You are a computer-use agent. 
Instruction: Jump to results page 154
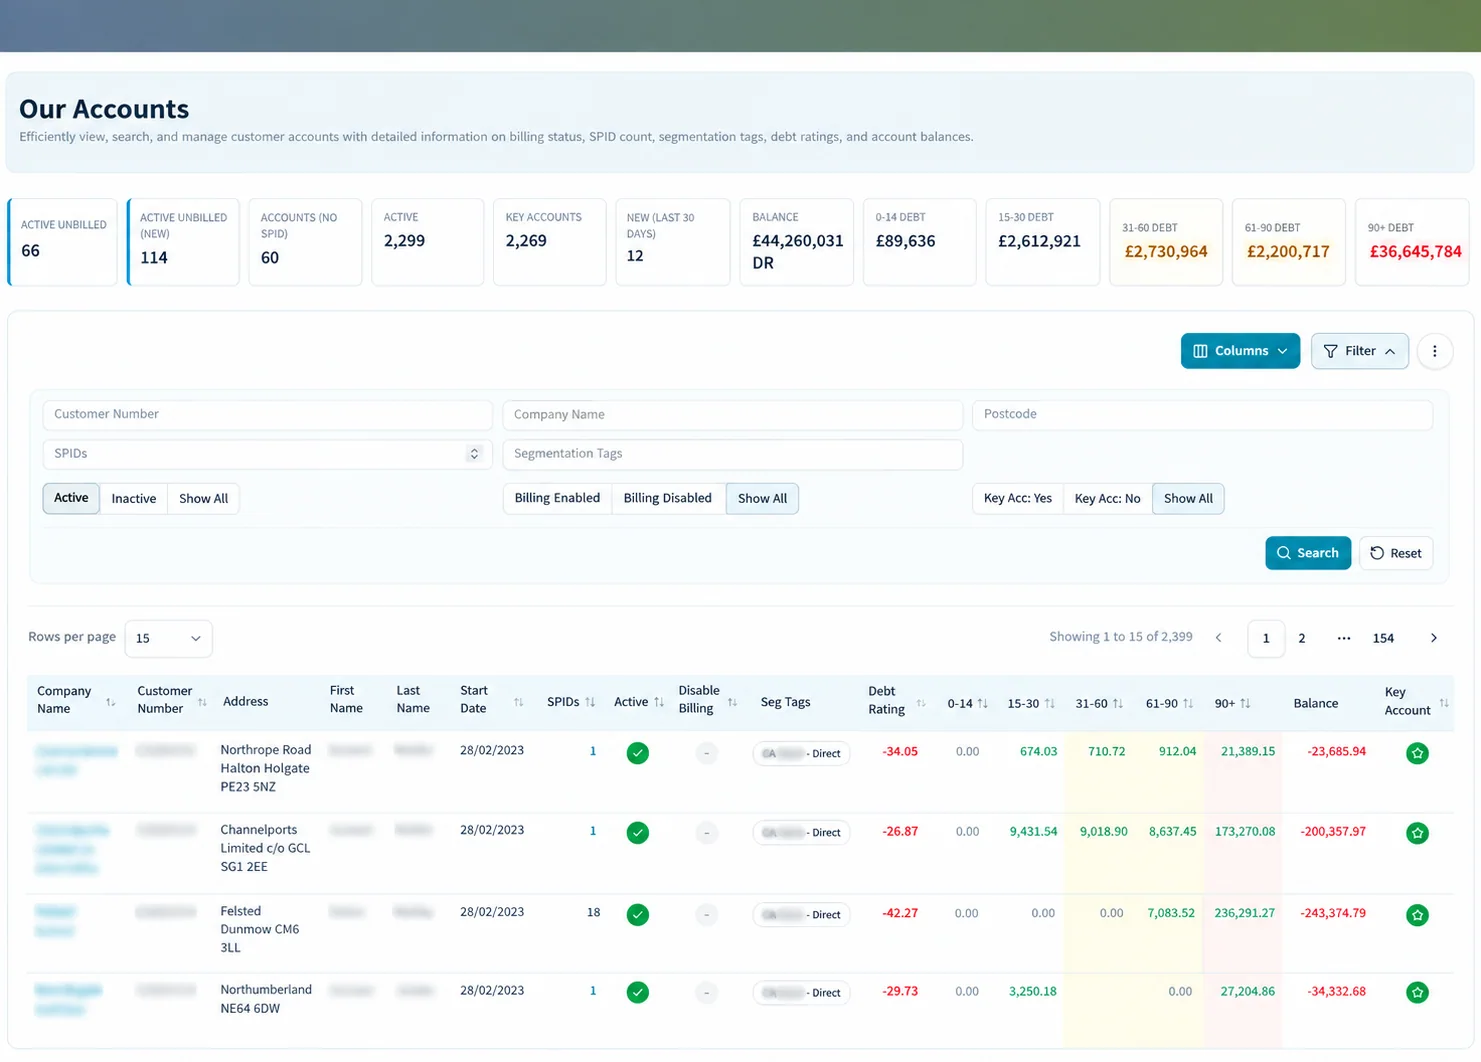pyautogui.click(x=1383, y=638)
